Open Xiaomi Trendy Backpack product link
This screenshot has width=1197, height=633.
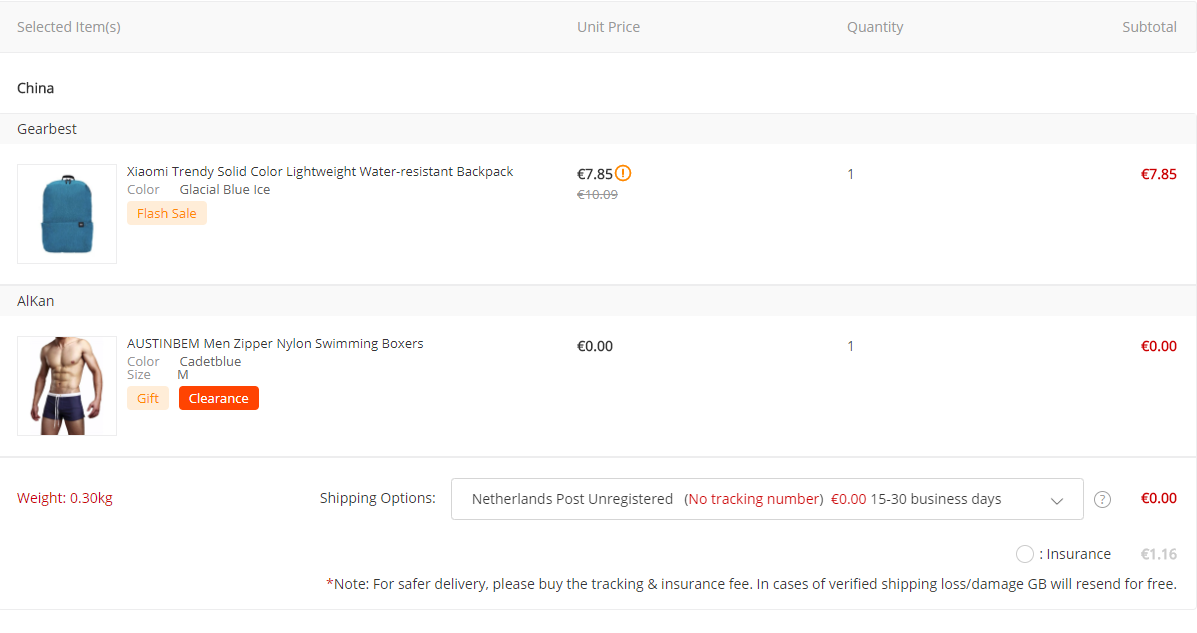[x=320, y=172]
